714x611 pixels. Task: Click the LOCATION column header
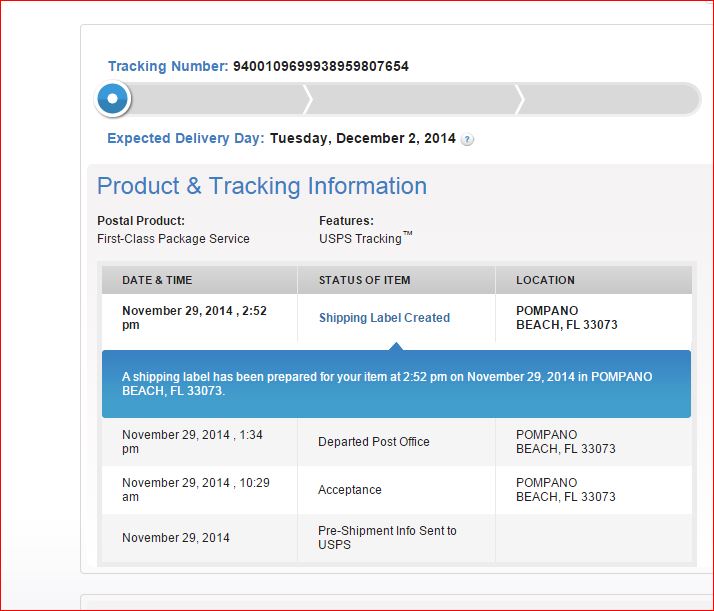(x=545, y=280)
